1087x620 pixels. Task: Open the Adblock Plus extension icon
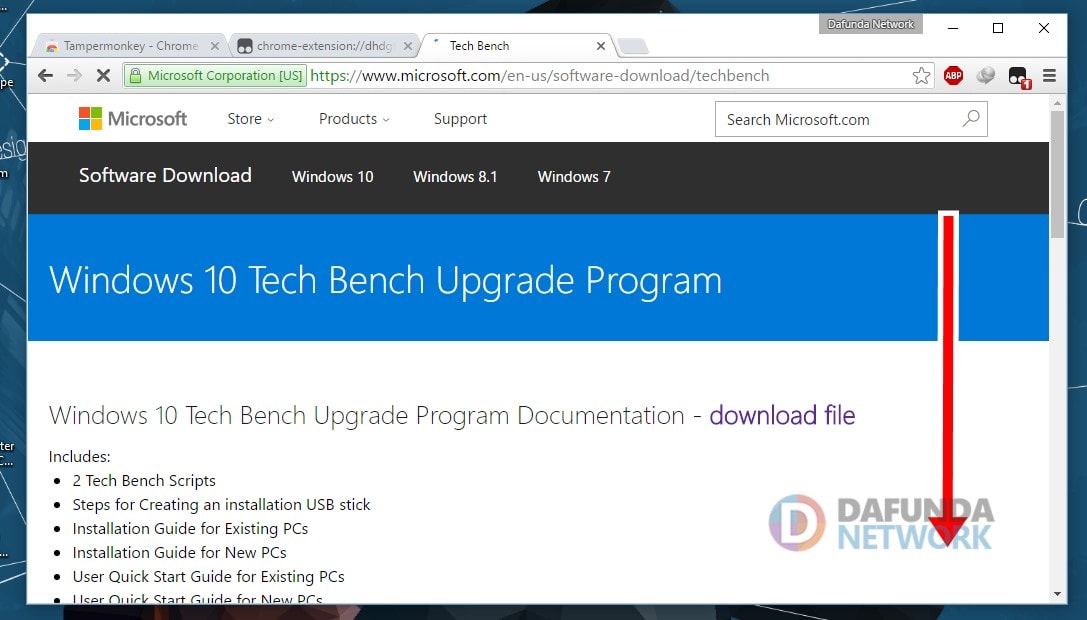(x=953, y=76)
